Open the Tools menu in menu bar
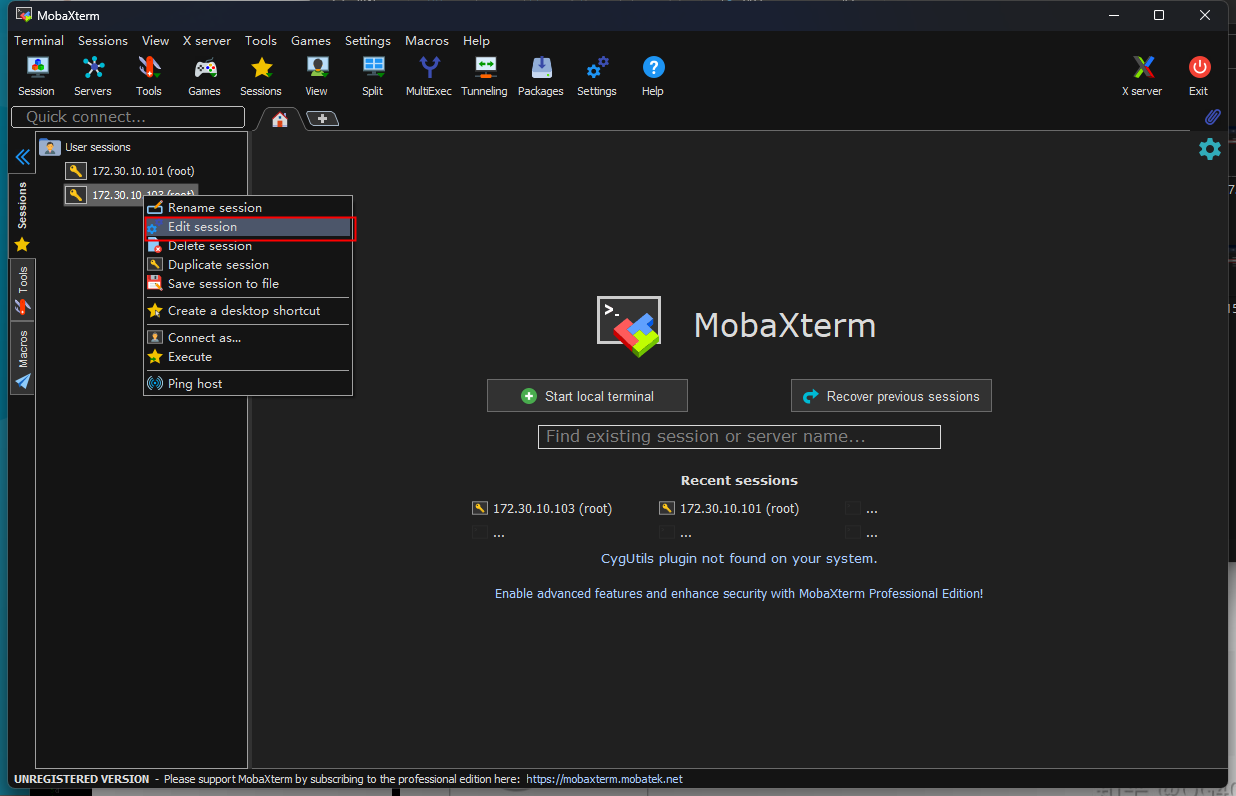The width and height of the screenshot is (1236, 796). (261, 41)
